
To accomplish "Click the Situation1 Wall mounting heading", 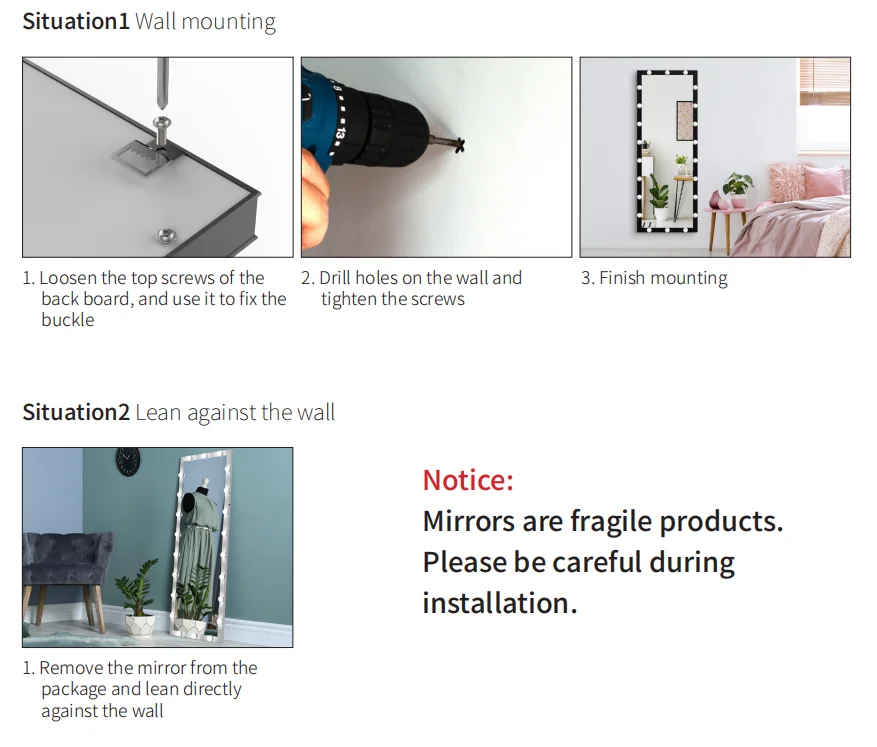I will (149, 22).
